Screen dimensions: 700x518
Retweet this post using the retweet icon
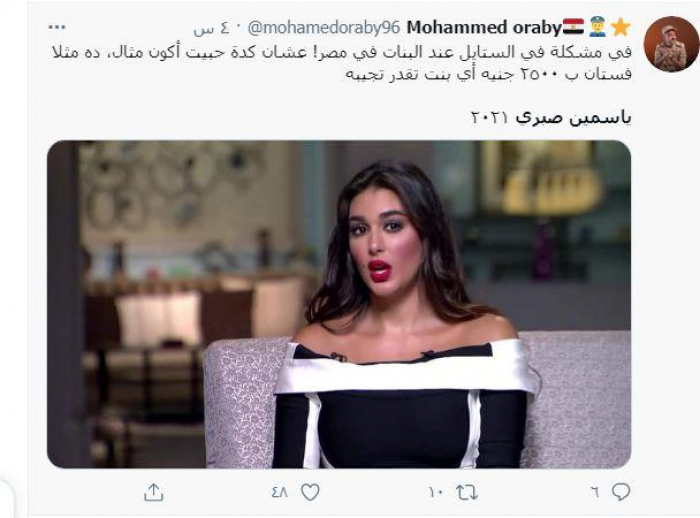(x=467, y=493)
